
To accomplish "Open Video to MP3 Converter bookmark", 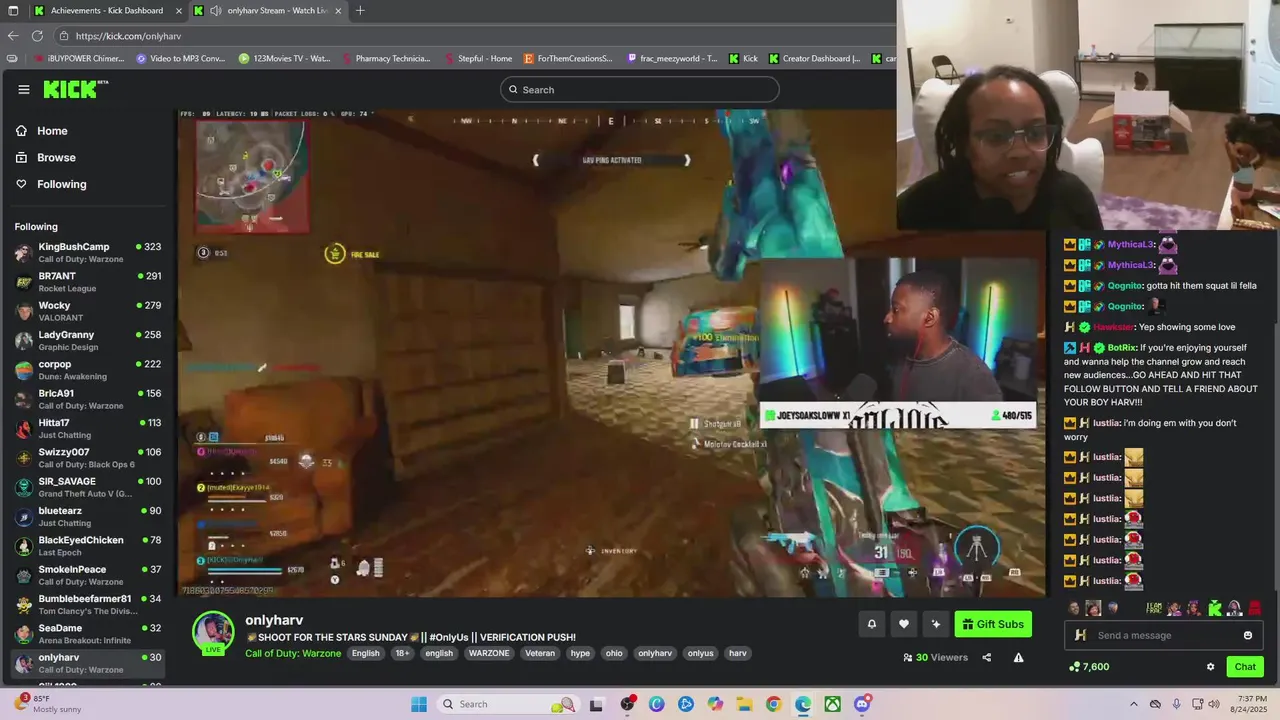I will [x=180, y=58].
